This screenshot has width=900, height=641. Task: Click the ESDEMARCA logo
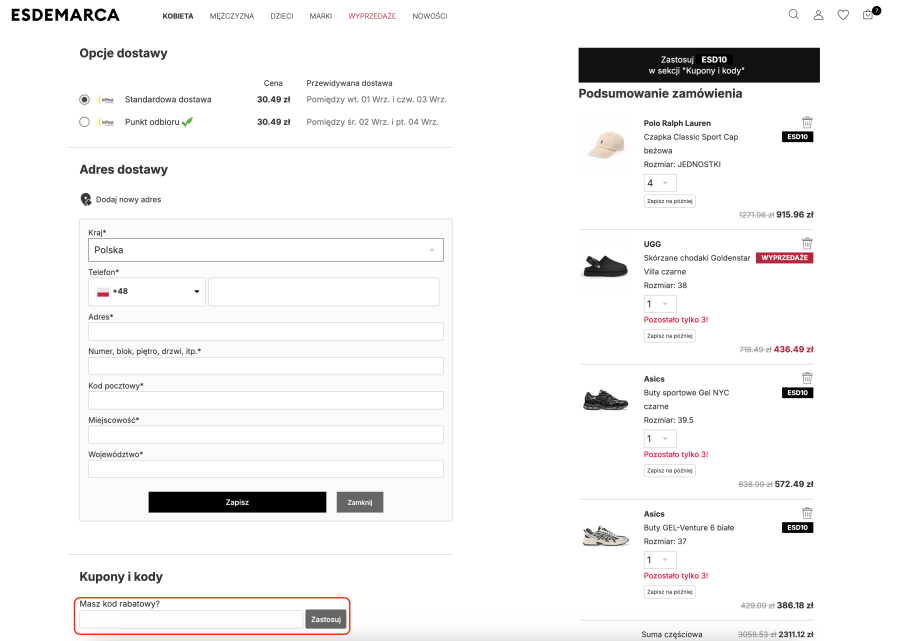(65, 15)
